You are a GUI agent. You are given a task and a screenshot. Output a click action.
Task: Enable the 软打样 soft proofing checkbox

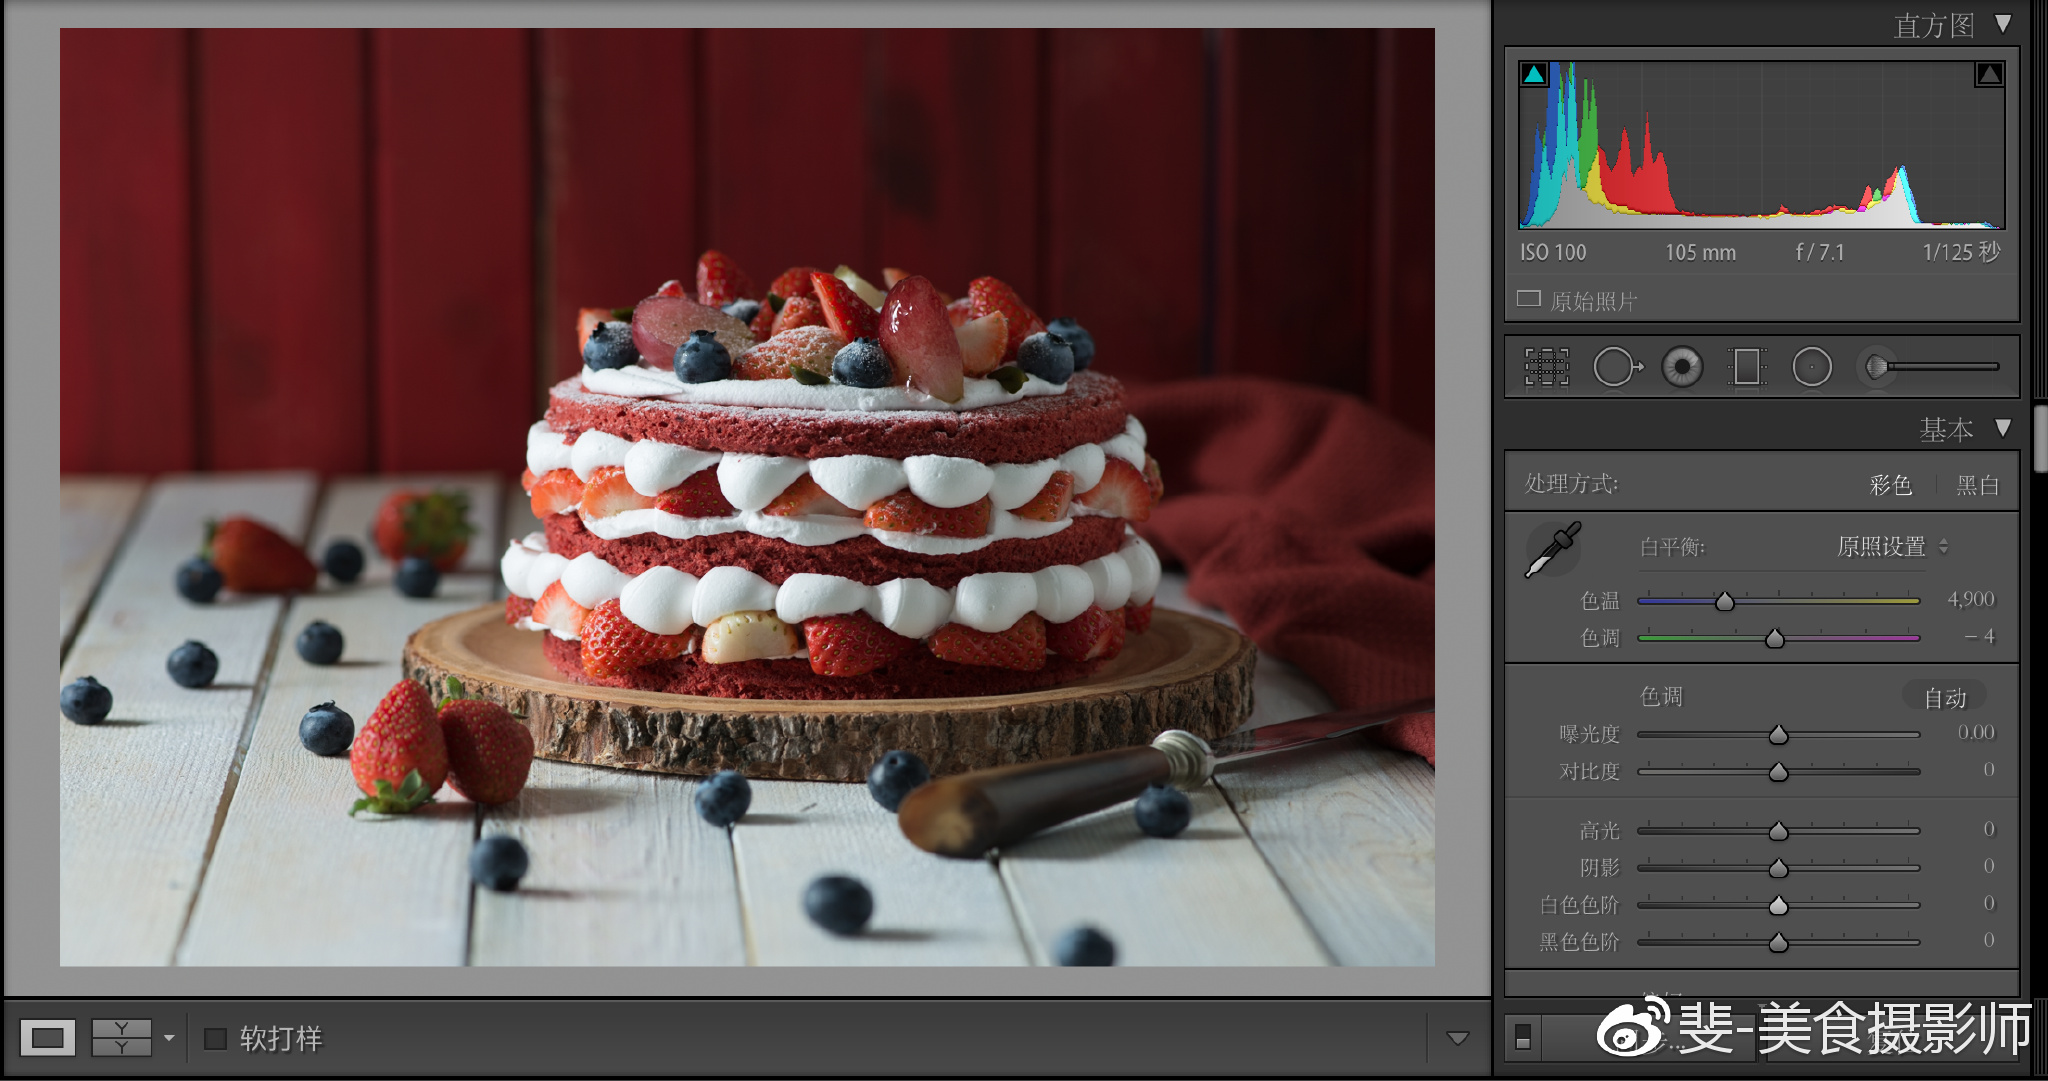(x=215, y=1039)
